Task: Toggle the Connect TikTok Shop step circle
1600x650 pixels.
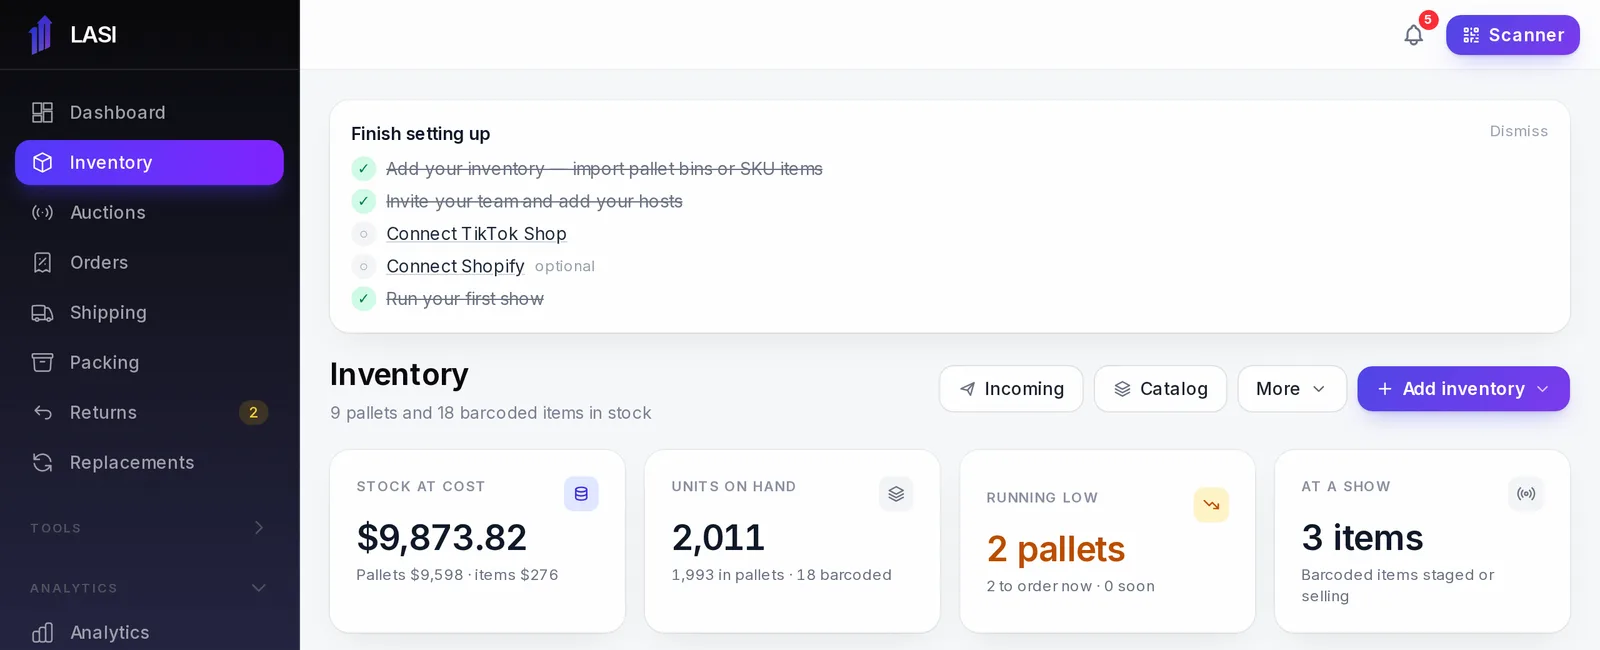Action: click(x=364, y=234)
